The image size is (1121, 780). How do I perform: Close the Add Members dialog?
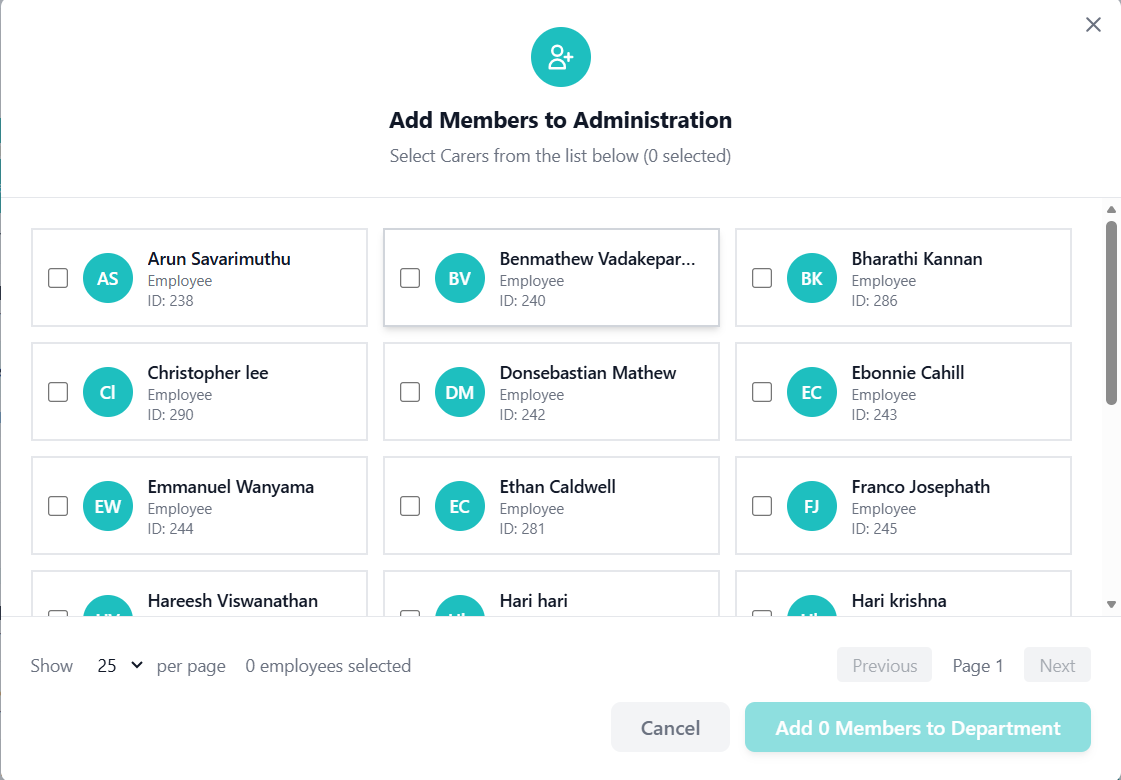1093,25
